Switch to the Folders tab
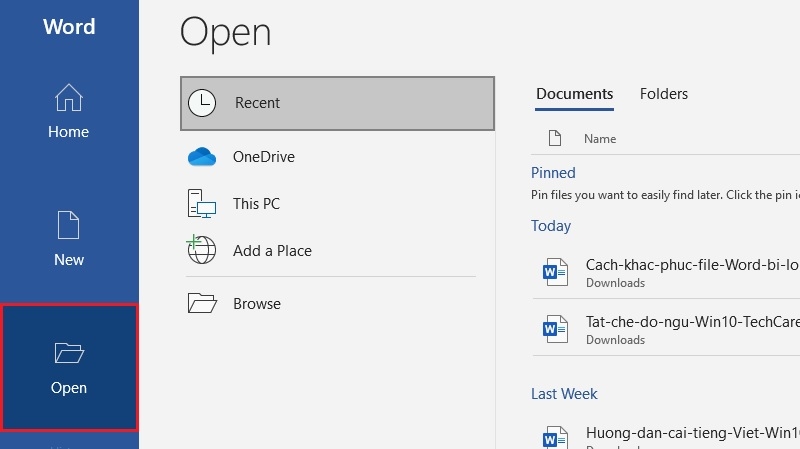This screenshot has height=449, width=800. (664, 94)
